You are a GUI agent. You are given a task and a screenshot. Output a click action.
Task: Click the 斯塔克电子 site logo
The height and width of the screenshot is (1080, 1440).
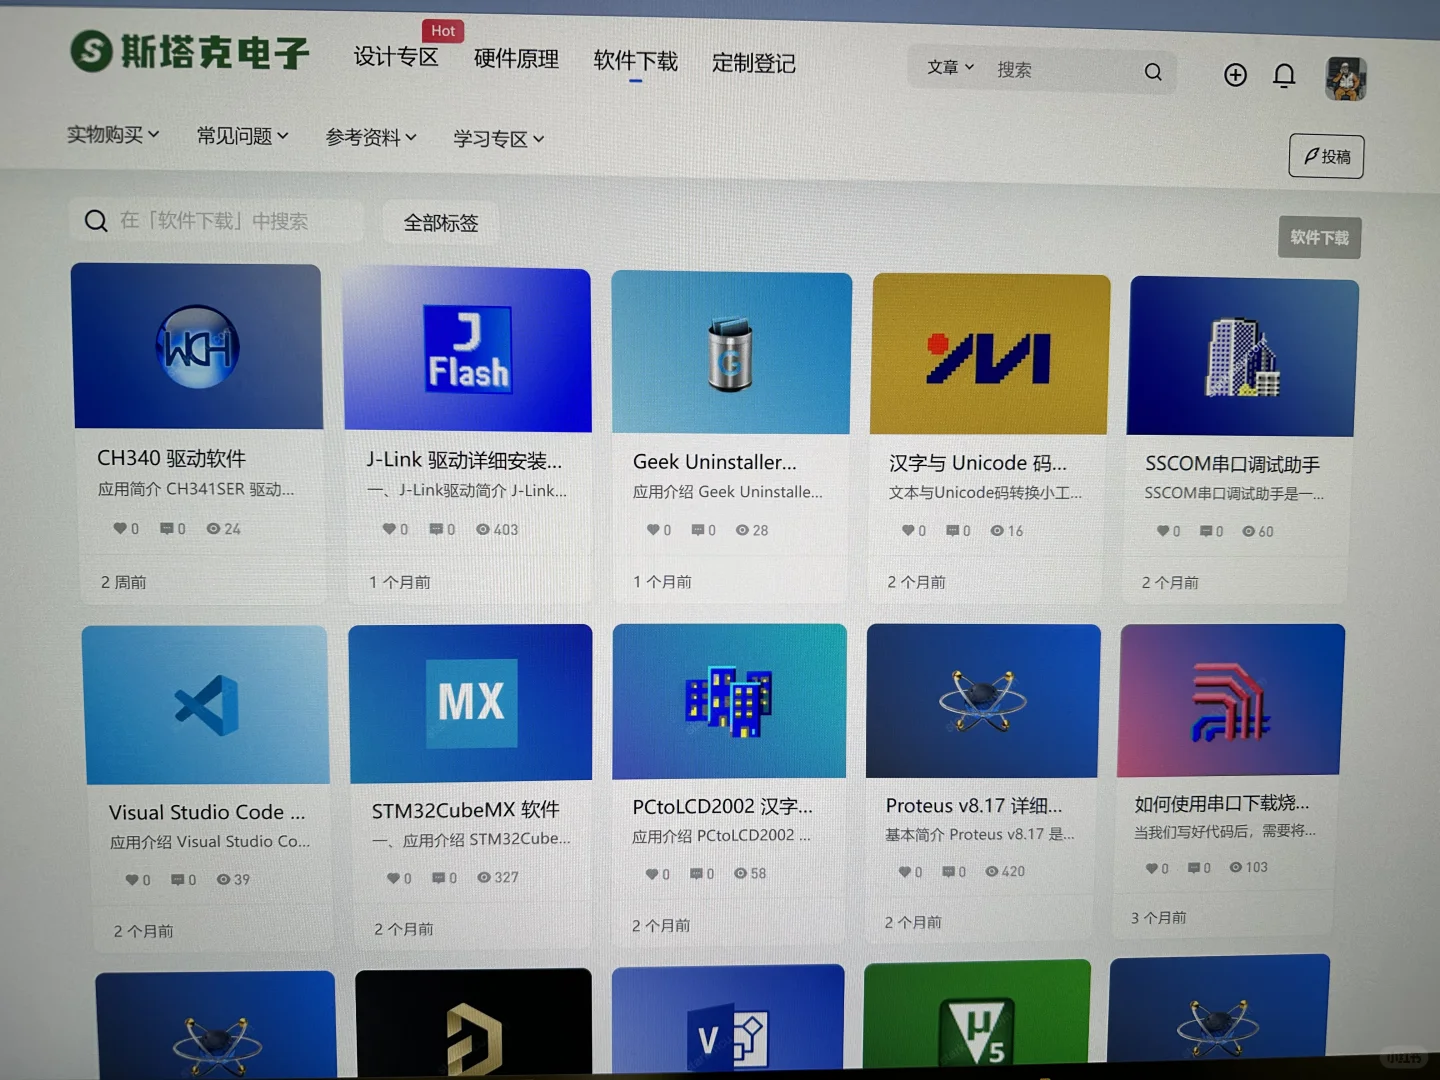pyautogui.click(x=186, y=52)
